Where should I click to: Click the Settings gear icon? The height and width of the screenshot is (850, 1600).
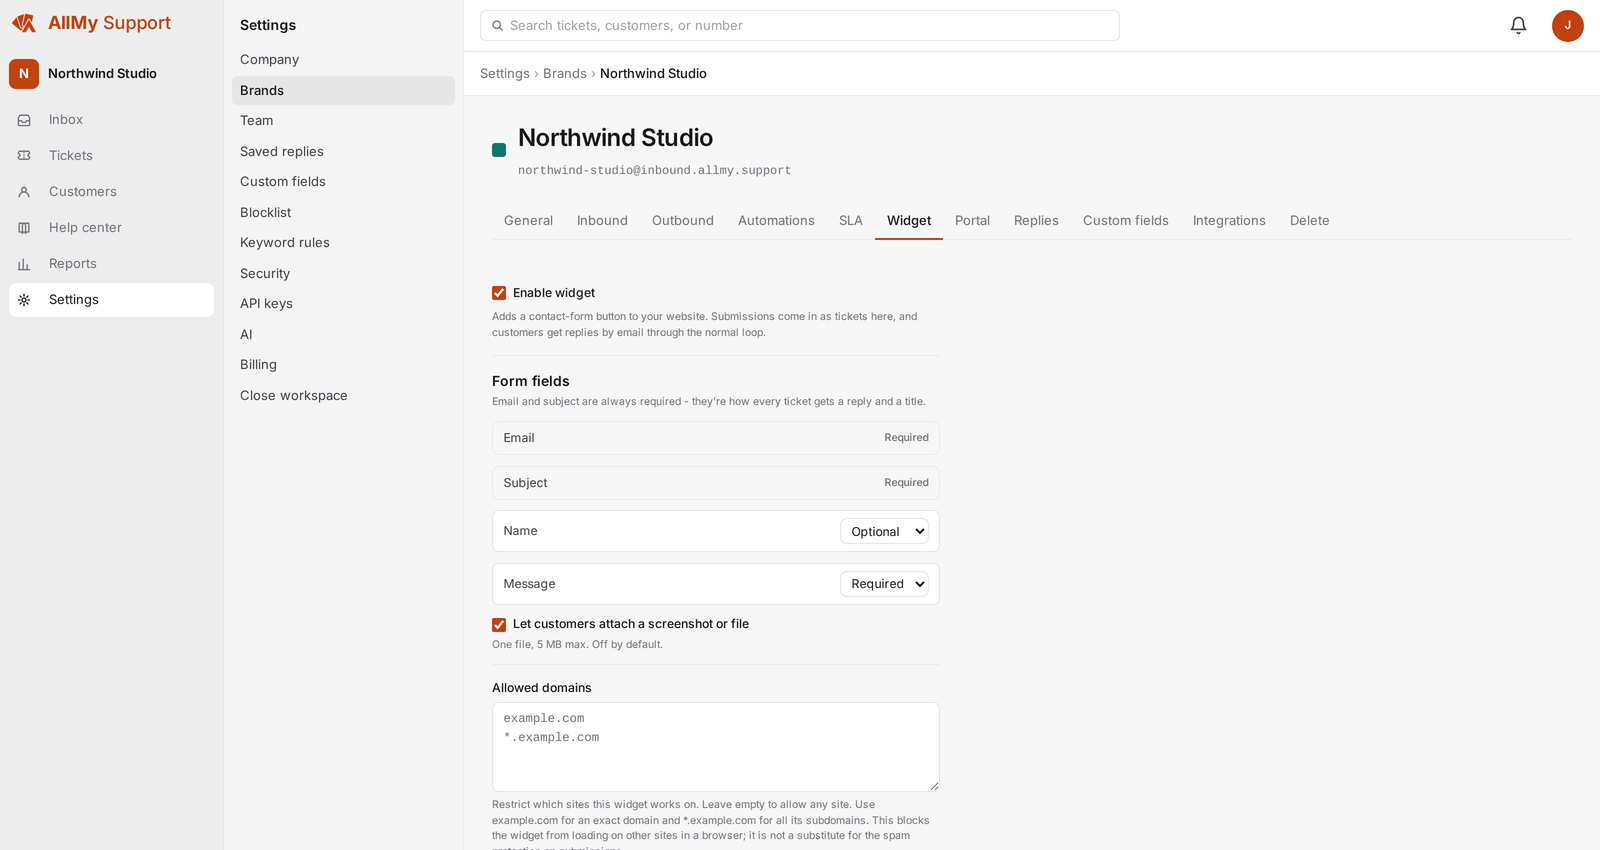pos(24,300)
